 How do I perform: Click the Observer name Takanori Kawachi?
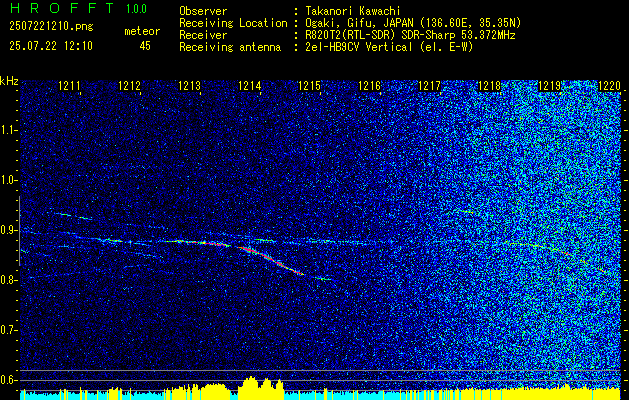coord(353,11)
